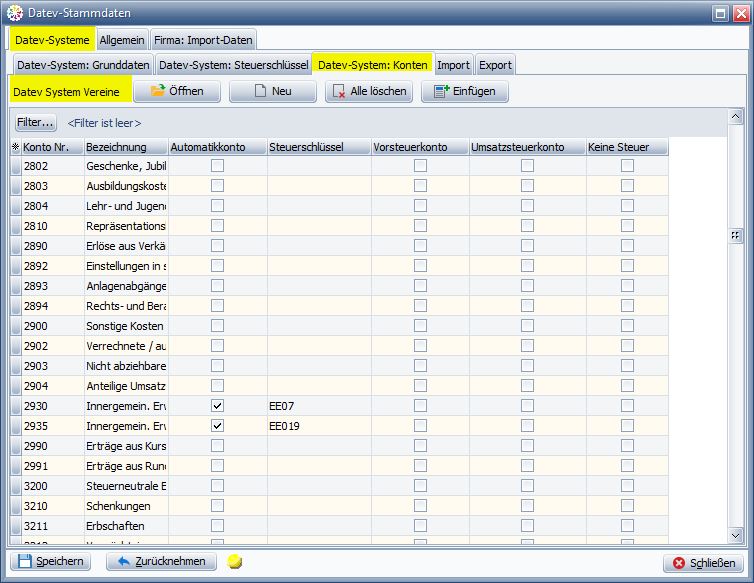Image resolution: width=754 pixels, height=583 pixels.
Task: Undo changes with Zurücknehmen
Action: click(161, 561)
